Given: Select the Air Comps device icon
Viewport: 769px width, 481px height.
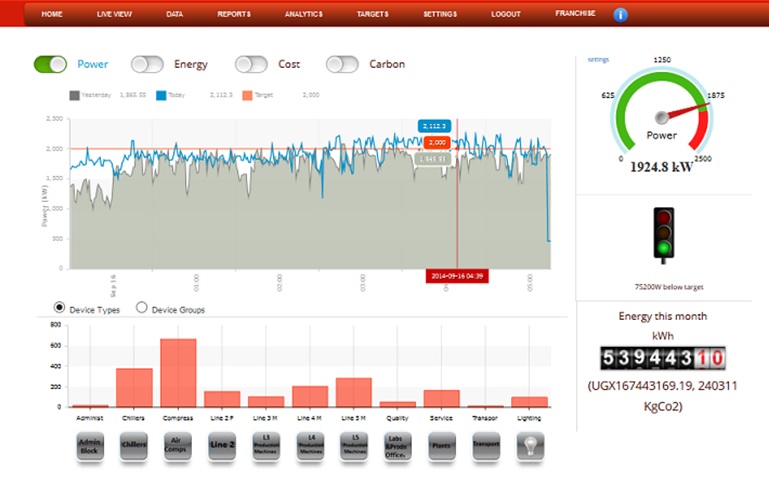Looking at the screenshot, I should tap(178, 446).
